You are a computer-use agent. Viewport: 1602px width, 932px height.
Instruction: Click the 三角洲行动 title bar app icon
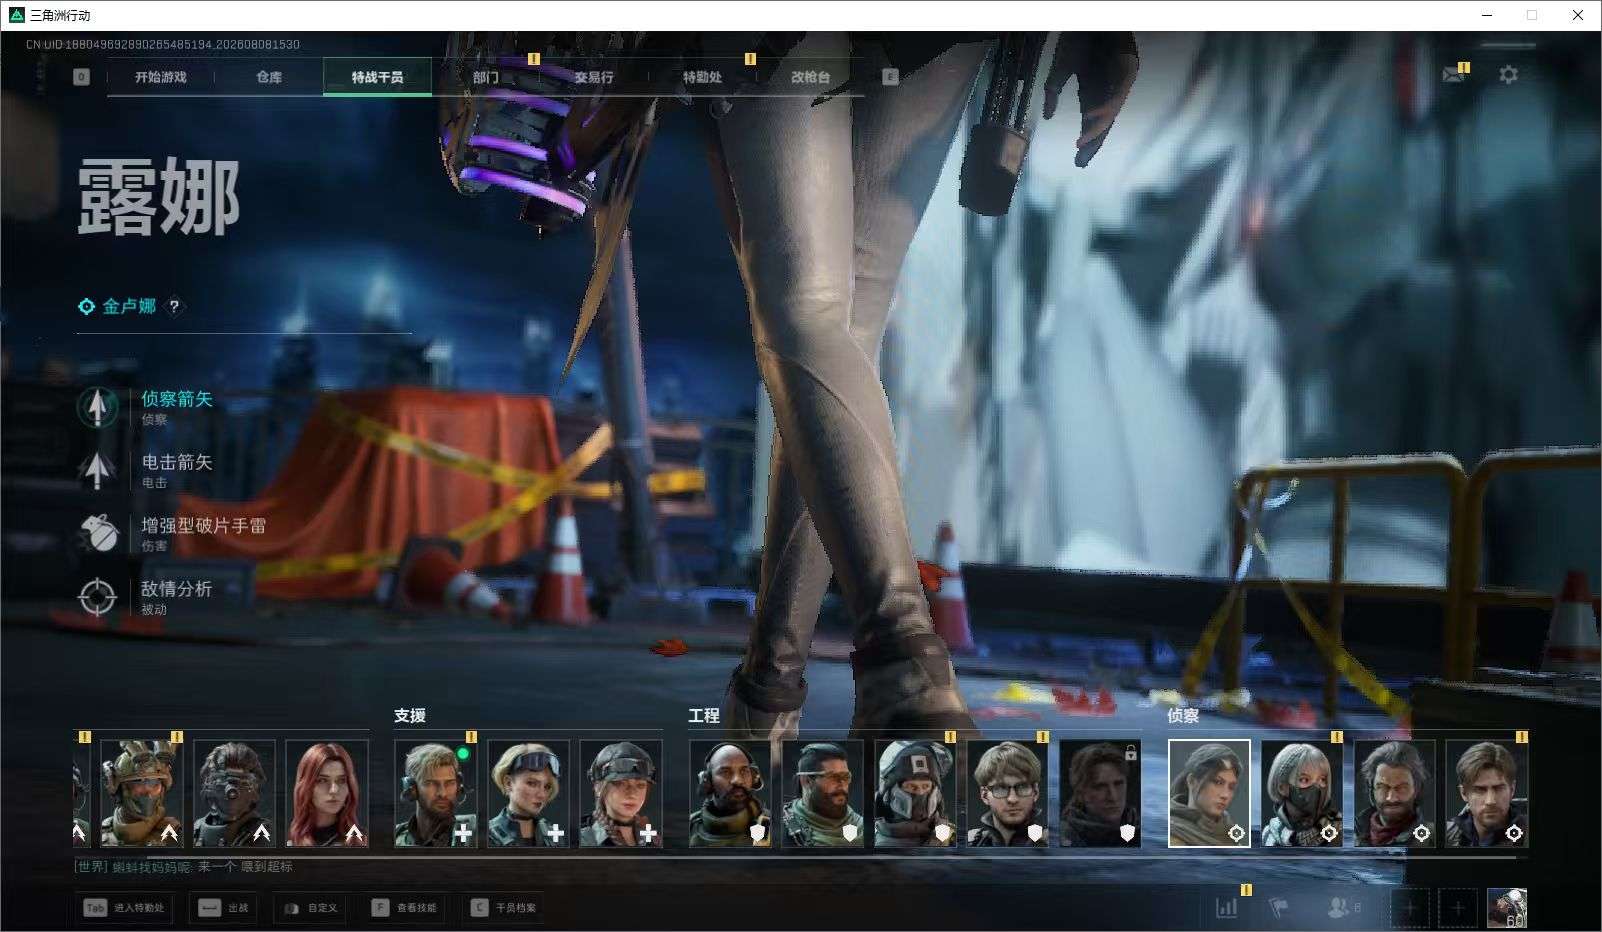pos(16,15)
